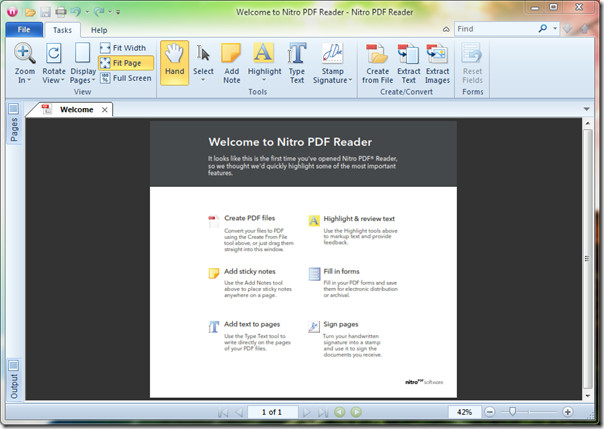Screen dimensions: 604x429
Task: Open the Output side panel
Action: (x=14, y=381)
